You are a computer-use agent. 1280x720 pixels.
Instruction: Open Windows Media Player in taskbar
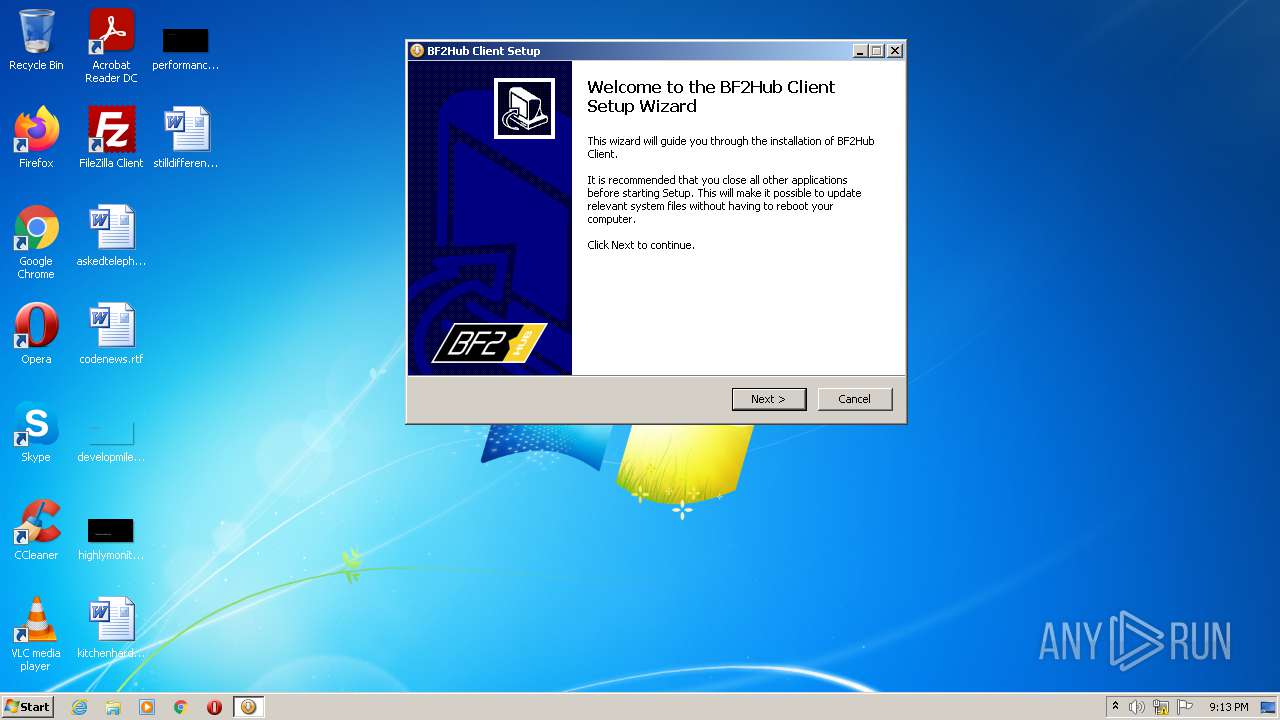[x=147, y=707]
